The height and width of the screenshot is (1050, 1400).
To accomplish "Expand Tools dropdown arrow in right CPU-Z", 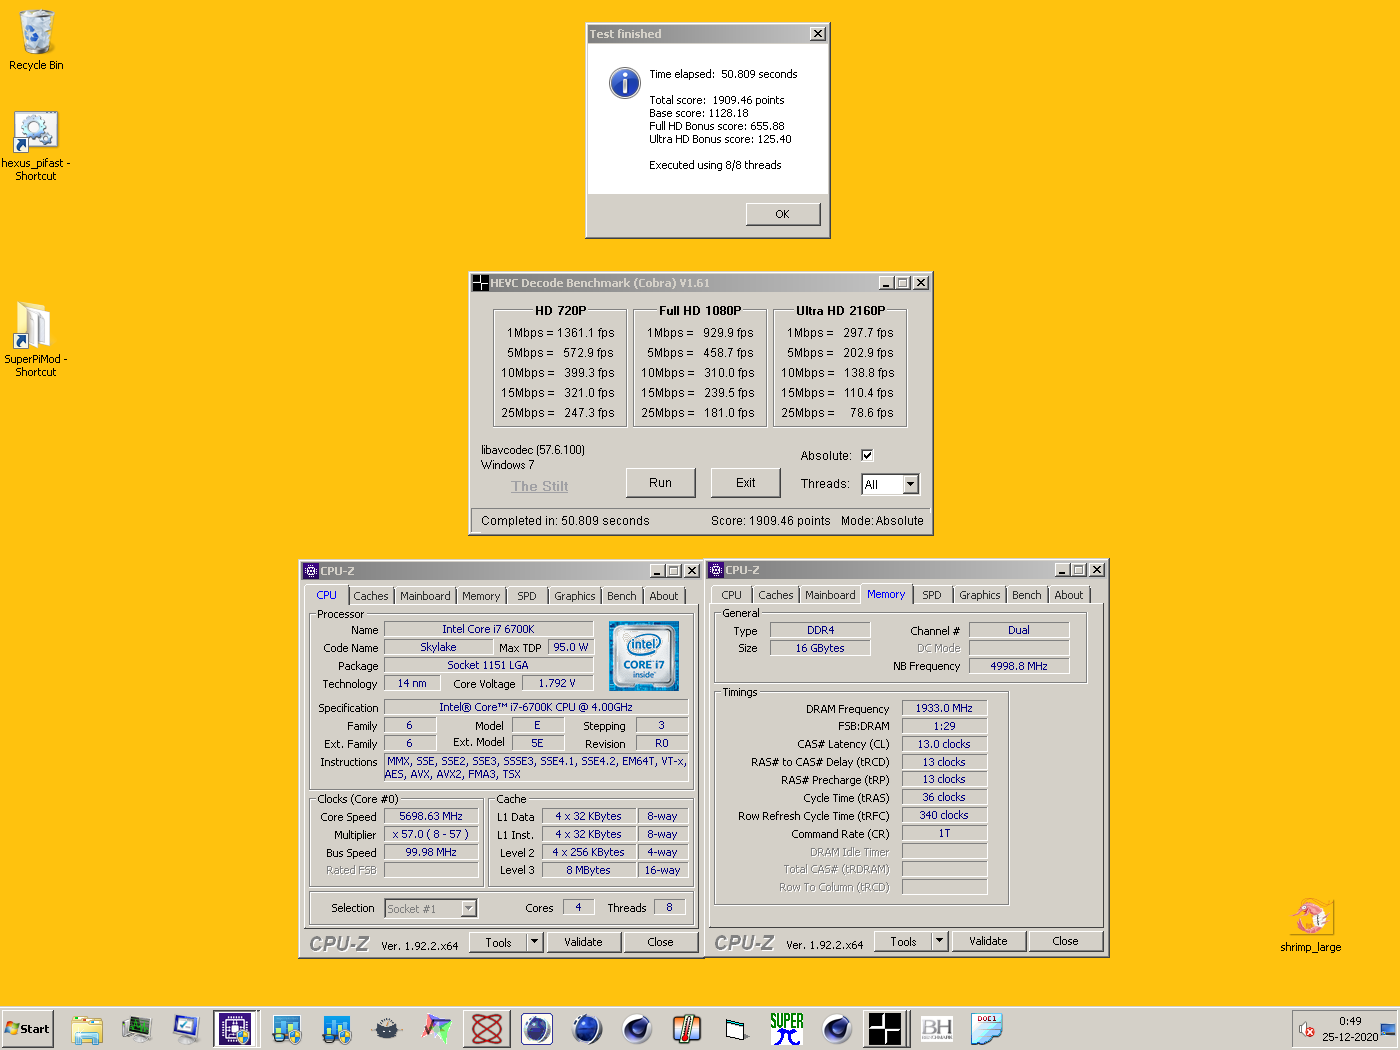I will [x=940, y=941].
